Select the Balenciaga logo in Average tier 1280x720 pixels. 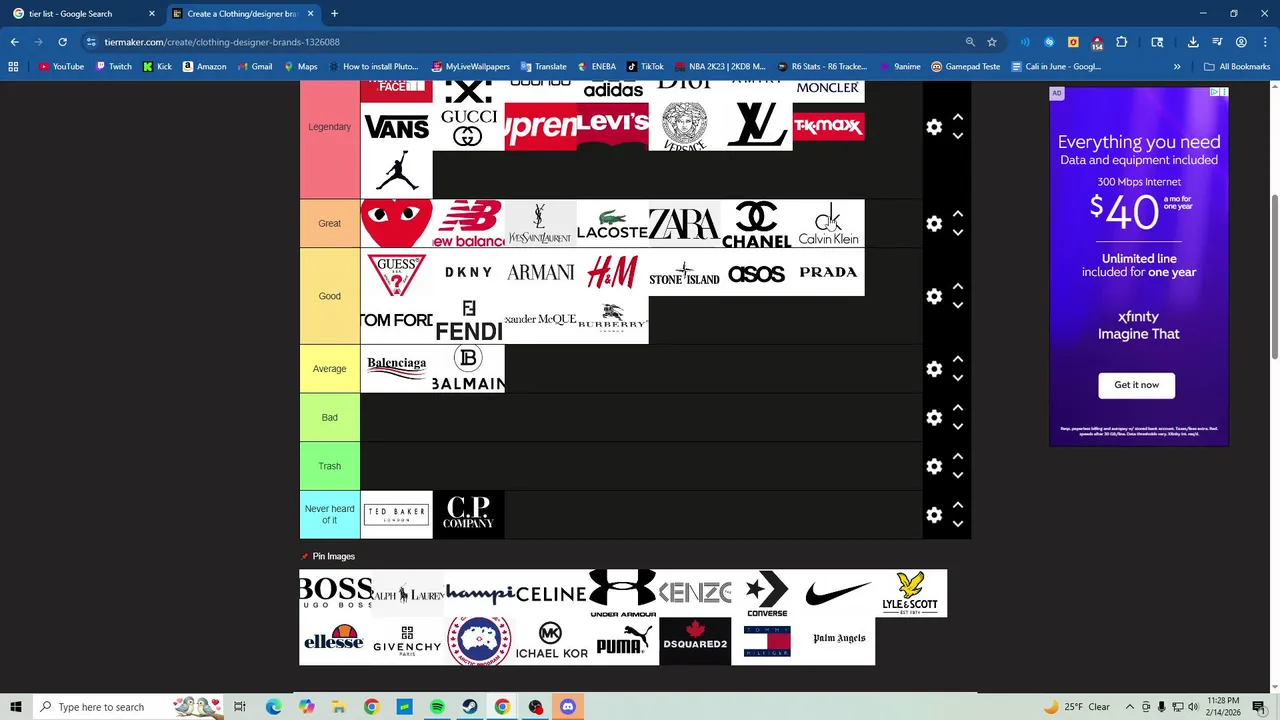click(x=397, y=369)
